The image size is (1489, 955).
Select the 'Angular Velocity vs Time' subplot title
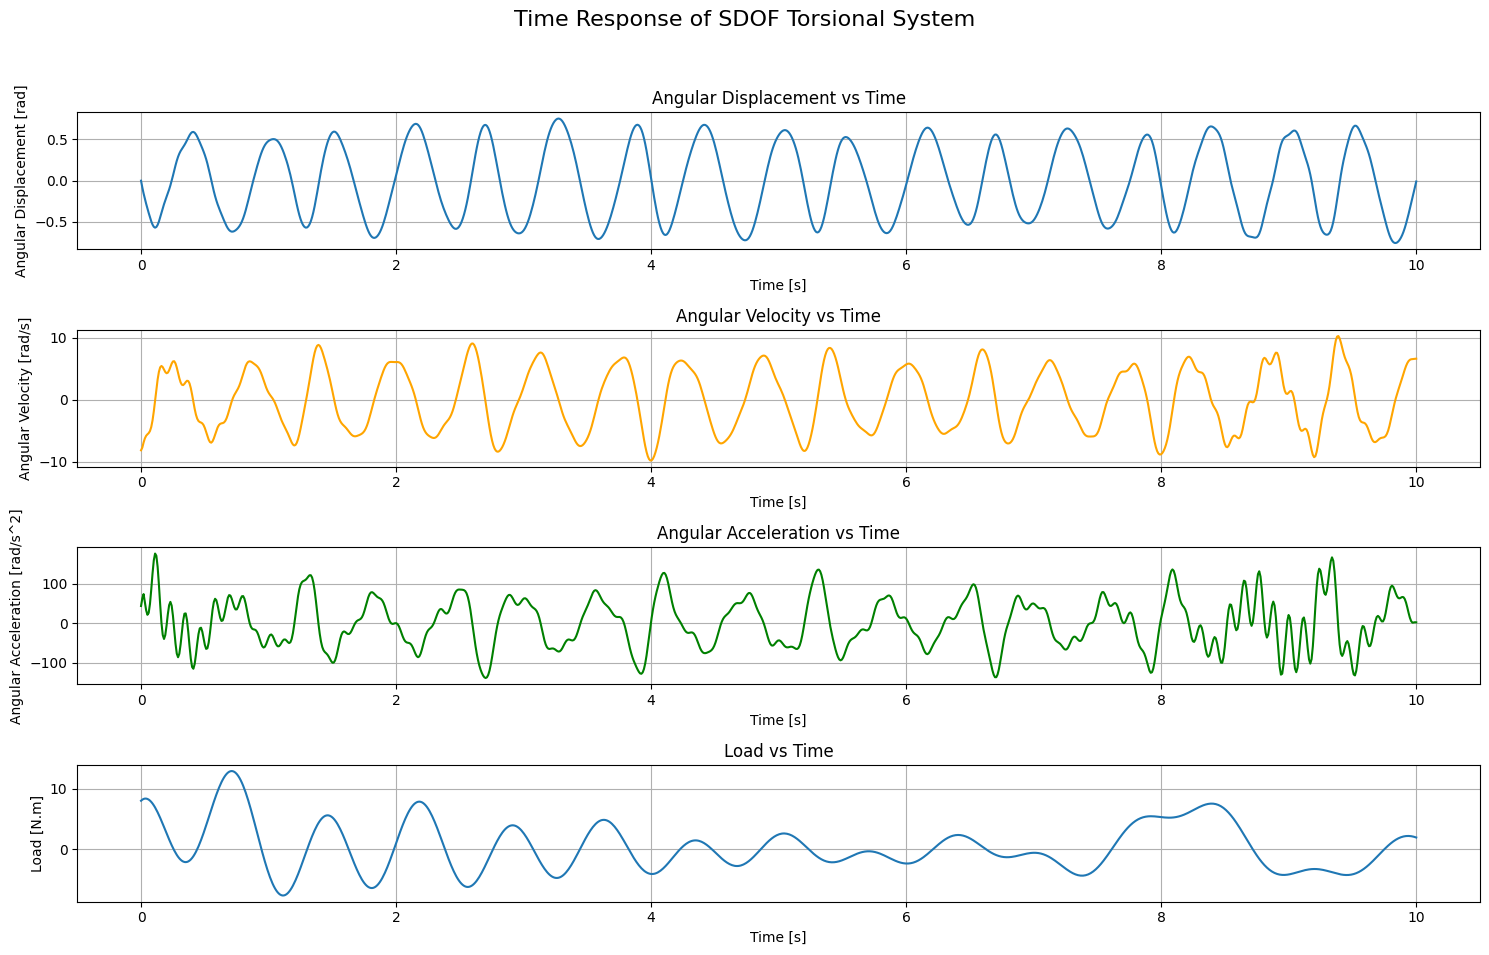coord(778,316)
